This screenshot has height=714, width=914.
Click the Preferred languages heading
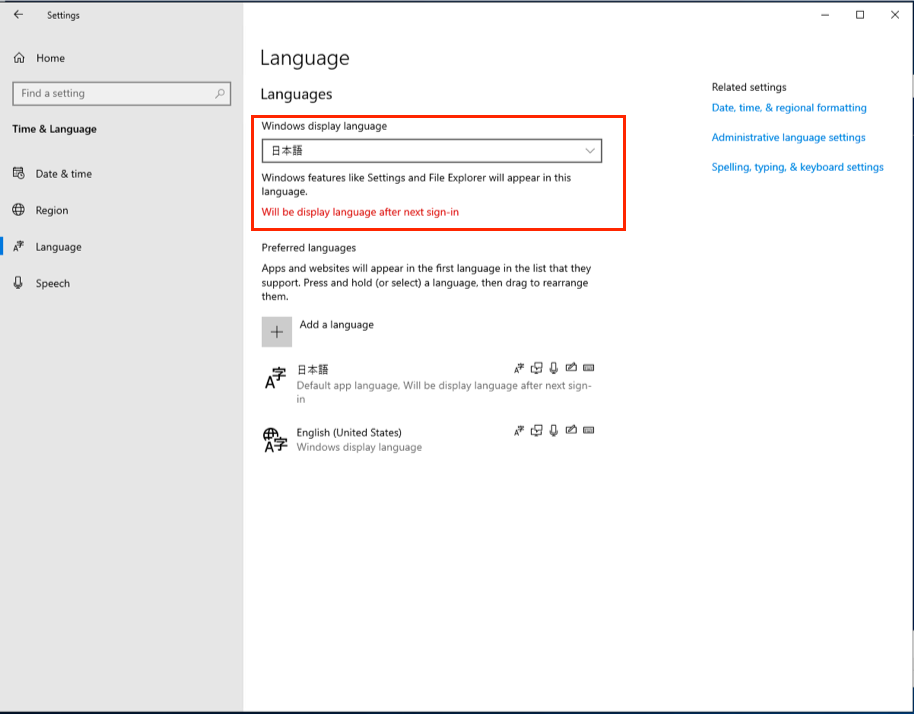[x=308, y=248]
